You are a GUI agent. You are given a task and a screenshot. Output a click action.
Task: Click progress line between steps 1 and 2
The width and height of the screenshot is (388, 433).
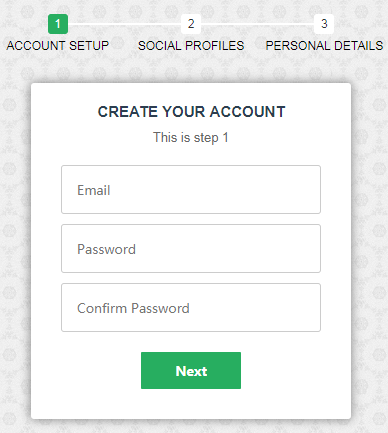pyautogui.click(x=124, y=24)
